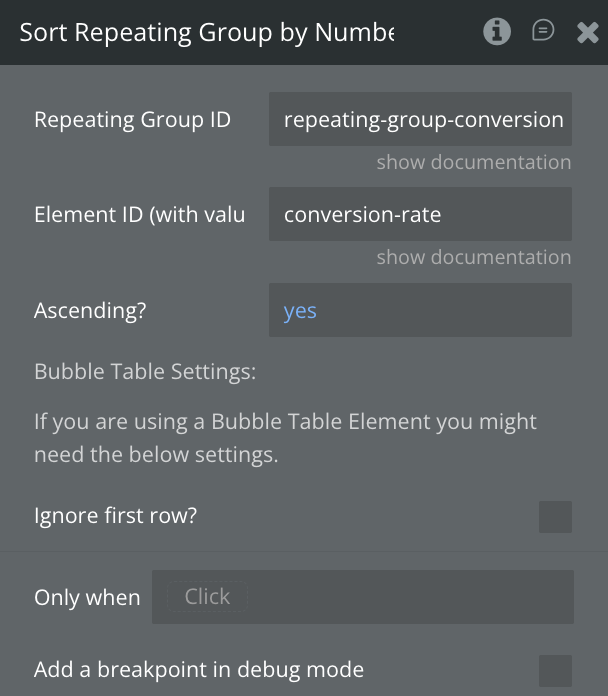Enable the Ignore first row checkbox
Screen dimensions: 608x696
click(x=555, y=517)
